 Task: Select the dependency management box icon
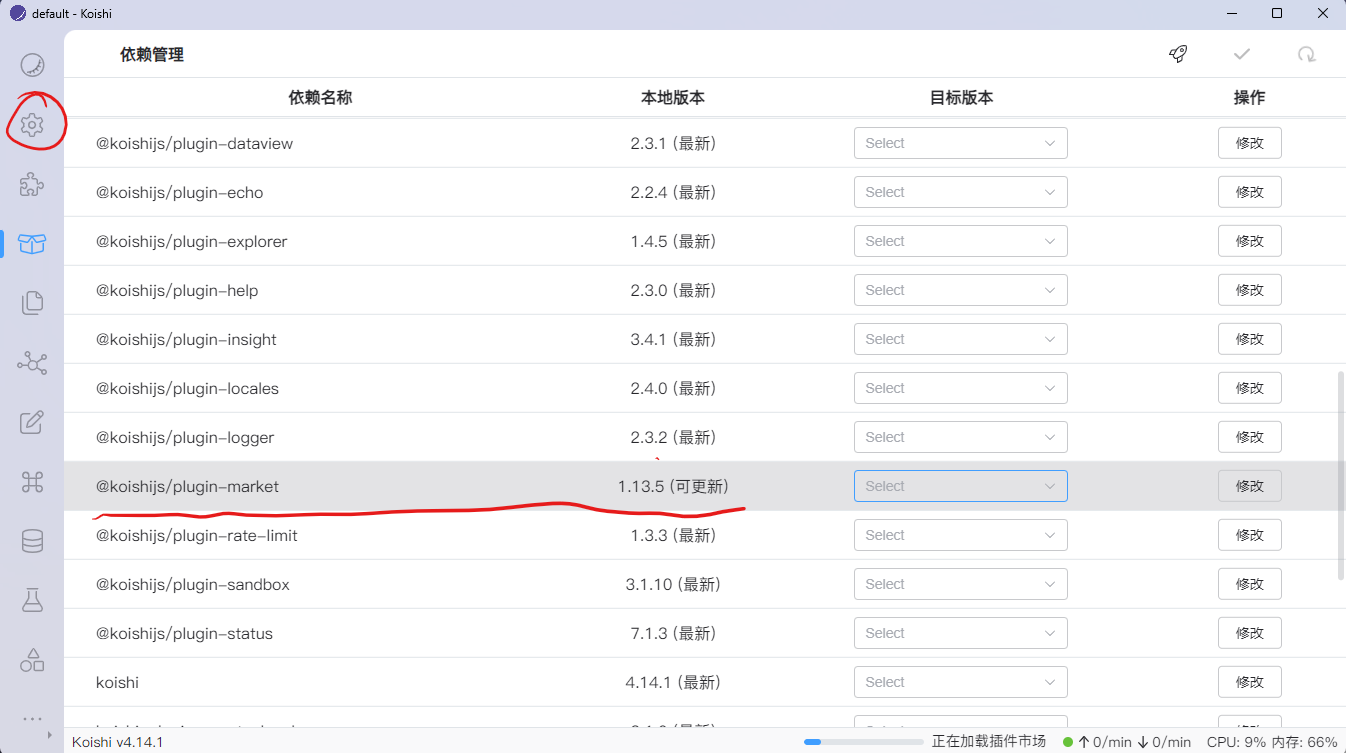[x=32, y=244]
